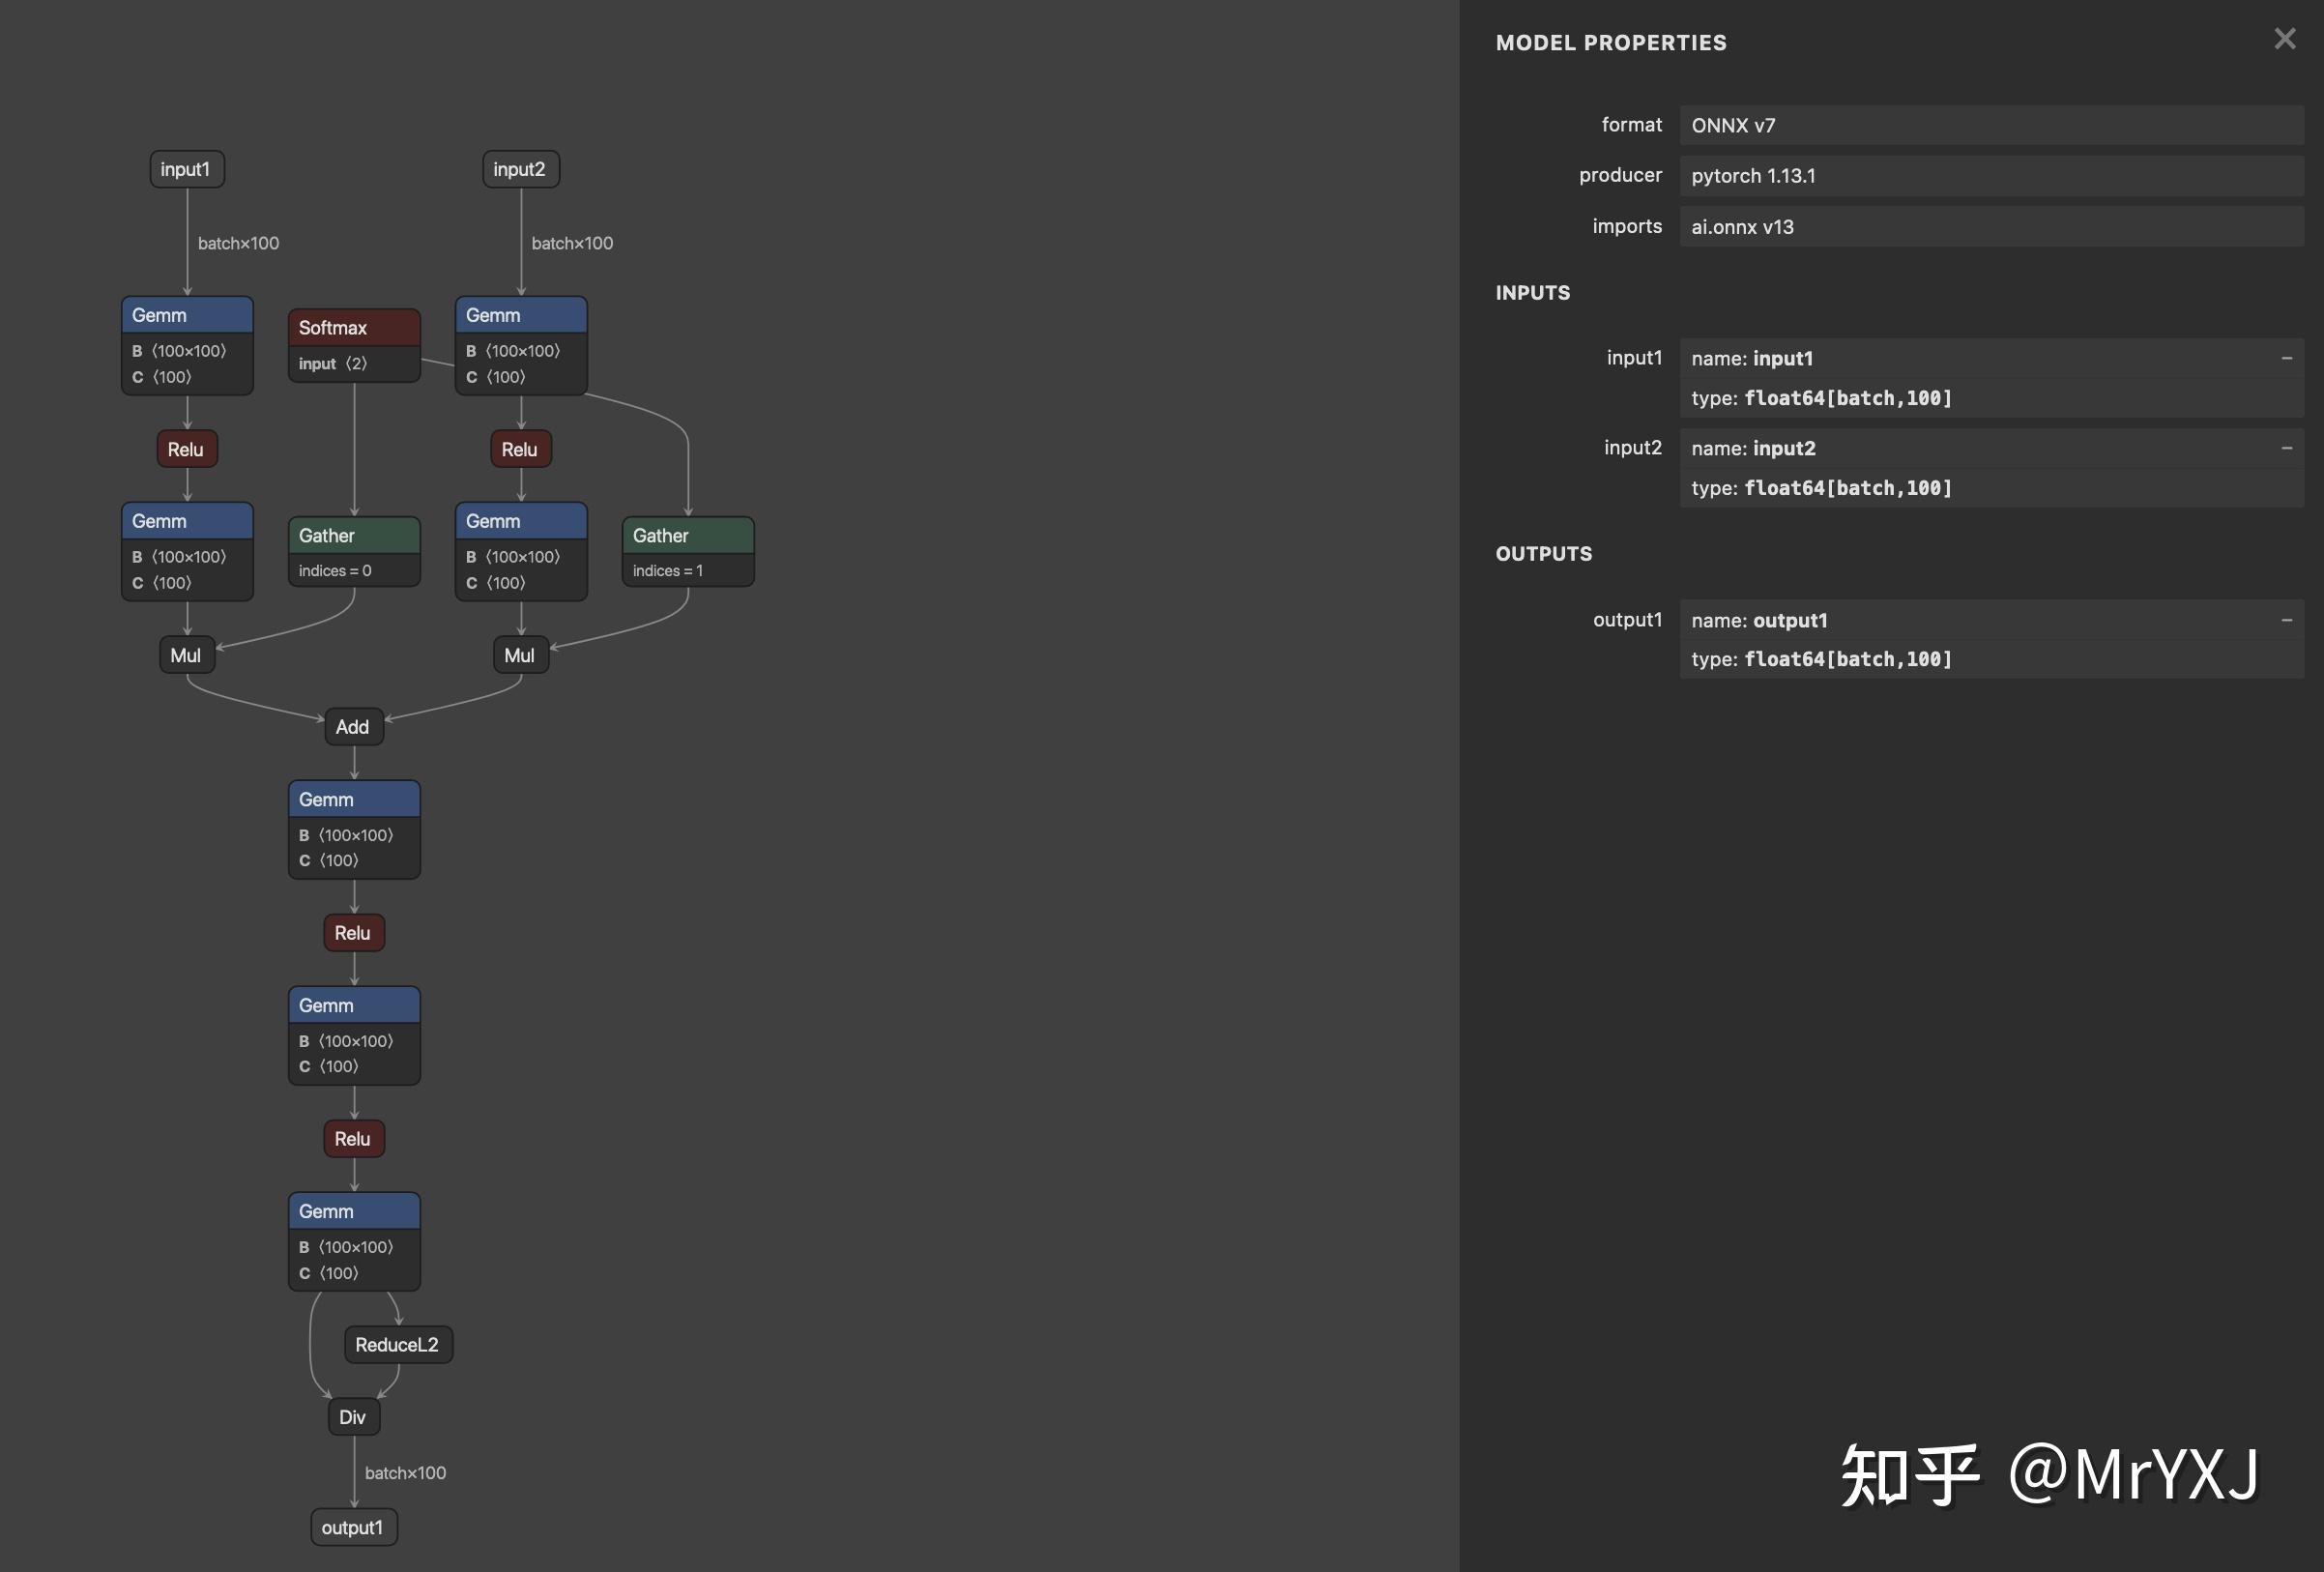Click the batch×100 edge label below input1
The image size is (2324, 1572).
[x=238, y=243]
